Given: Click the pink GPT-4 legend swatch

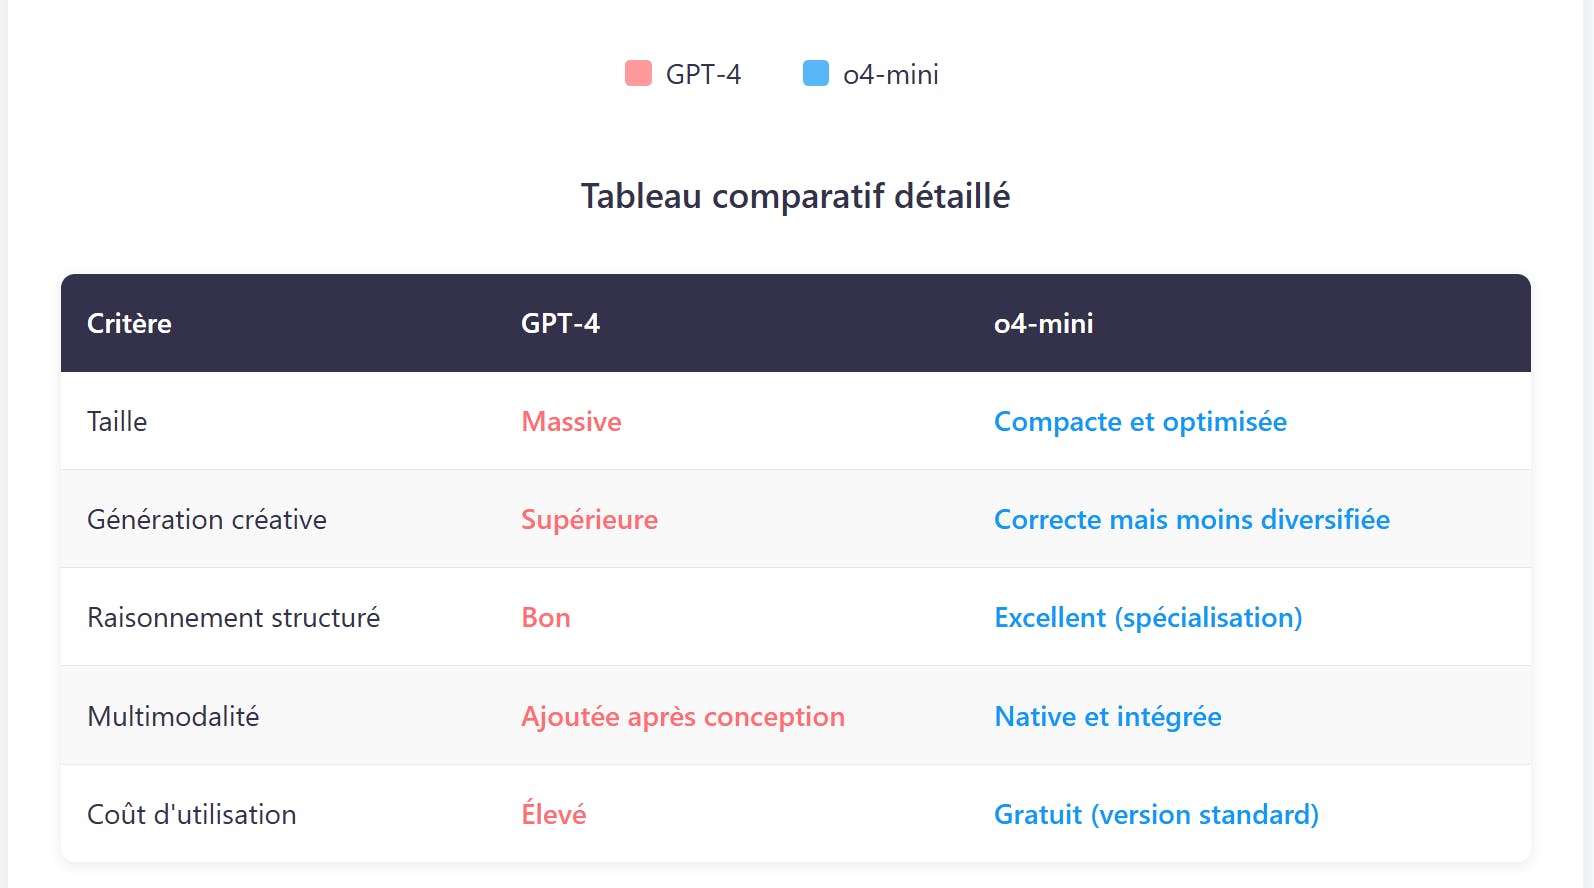Looking at the screenshot, I should click(638, 74).
